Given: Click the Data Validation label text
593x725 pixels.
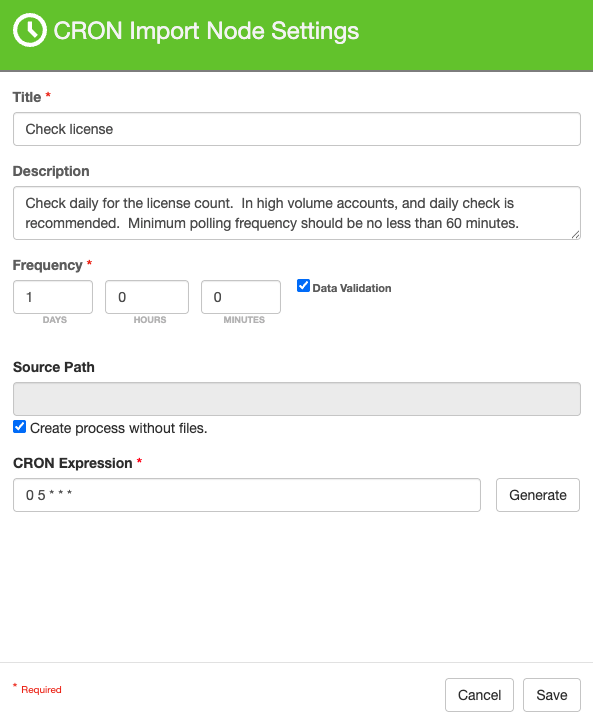Looking at the screenshot, I should click(x=352, y=288).
